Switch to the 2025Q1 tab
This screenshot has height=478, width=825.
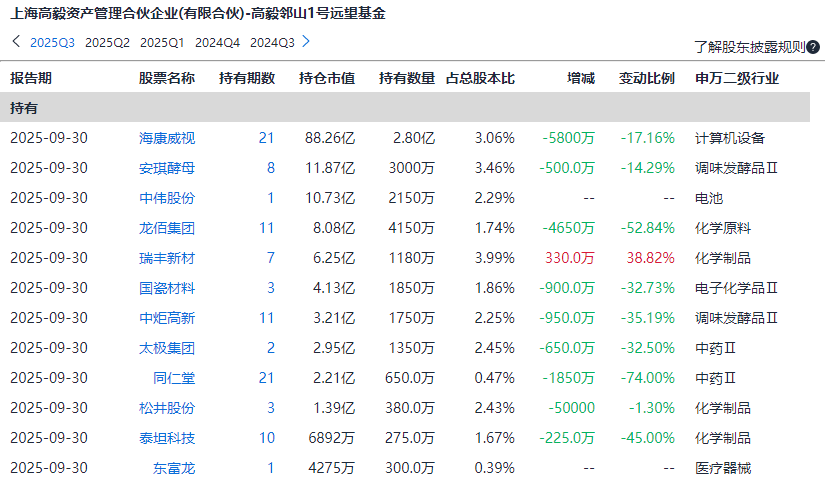162,43
